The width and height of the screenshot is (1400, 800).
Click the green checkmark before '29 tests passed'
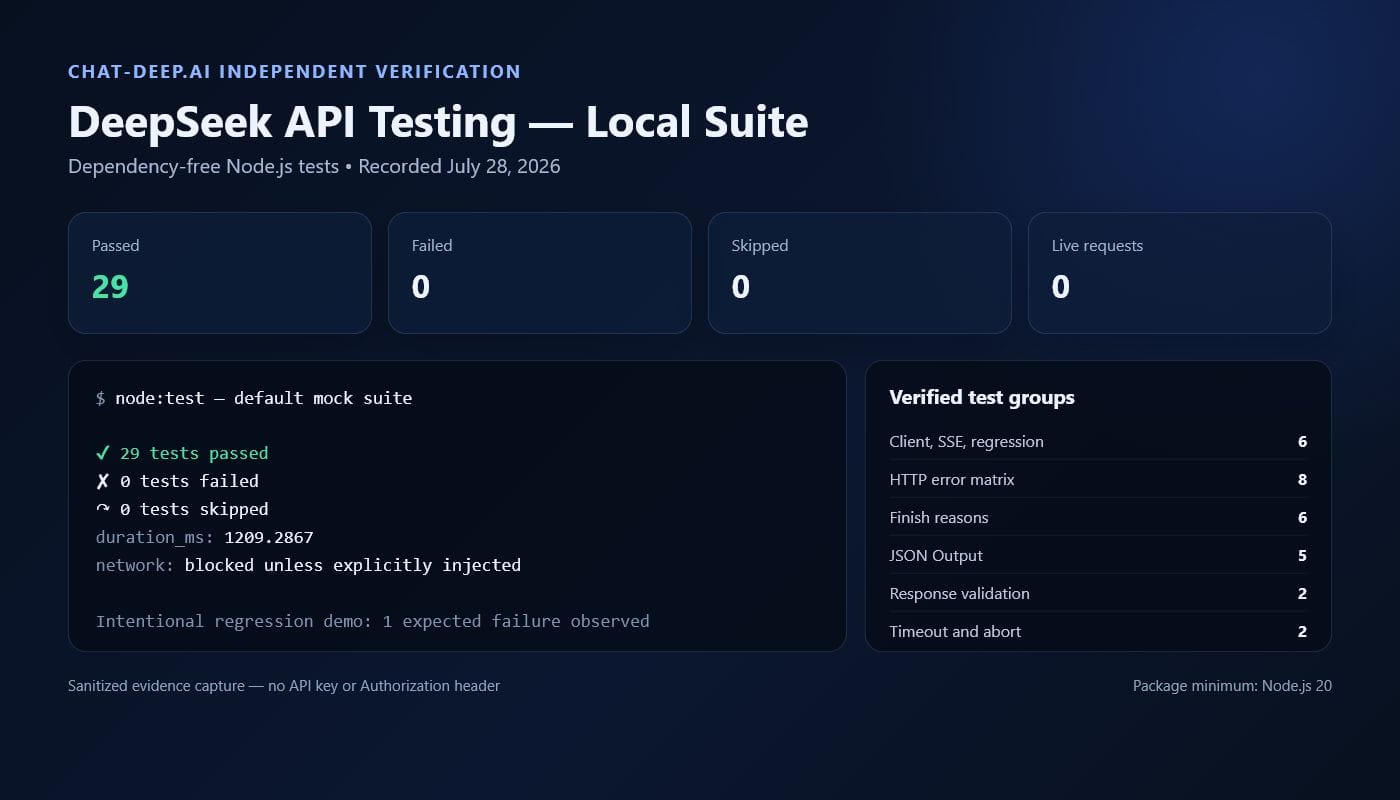[103, 453]
